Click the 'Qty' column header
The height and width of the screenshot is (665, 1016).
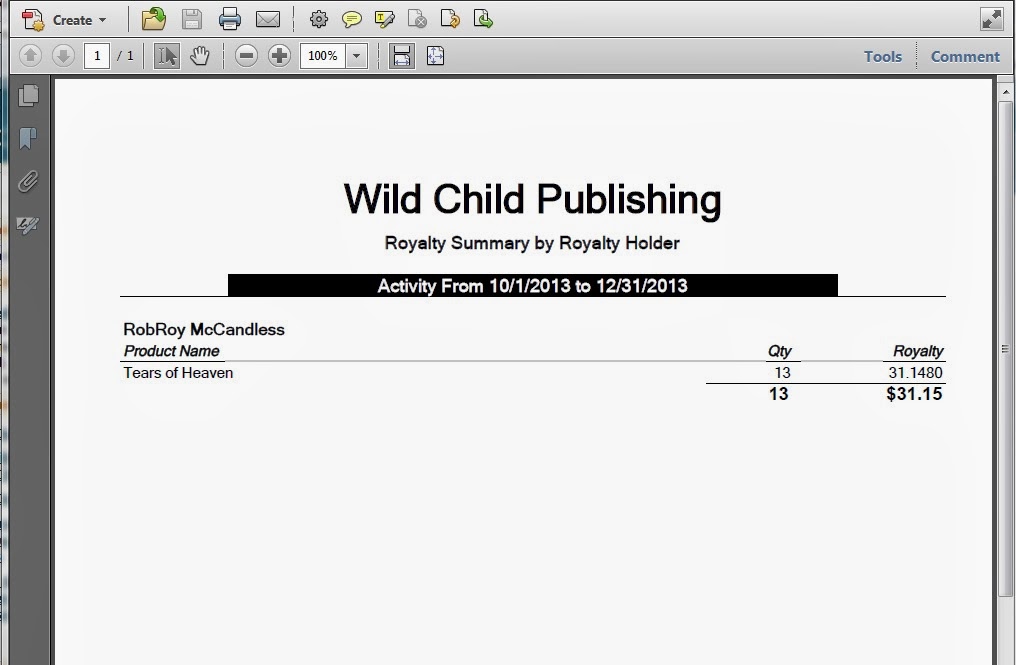[x=779, y=351]
